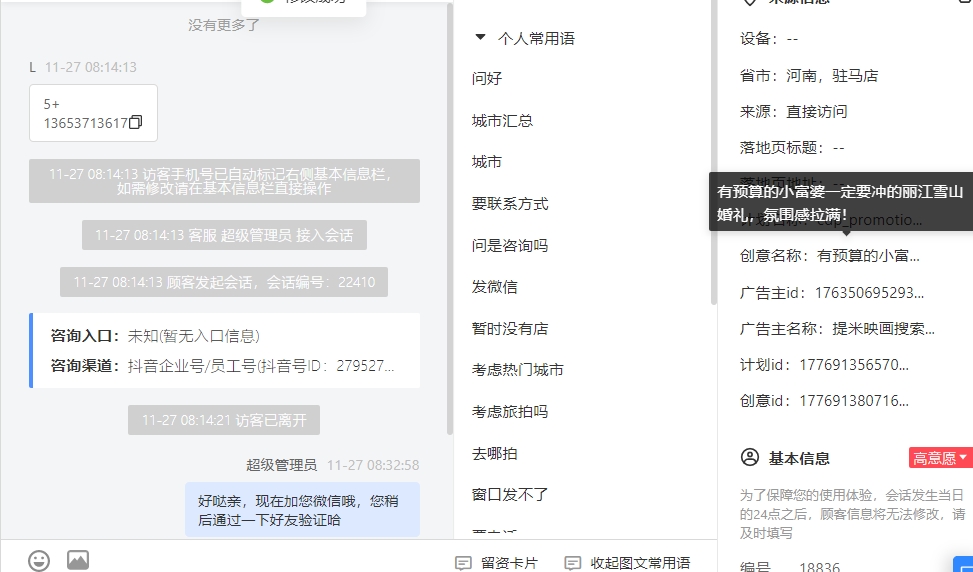Click the 广告主id value

pos(869,292)
